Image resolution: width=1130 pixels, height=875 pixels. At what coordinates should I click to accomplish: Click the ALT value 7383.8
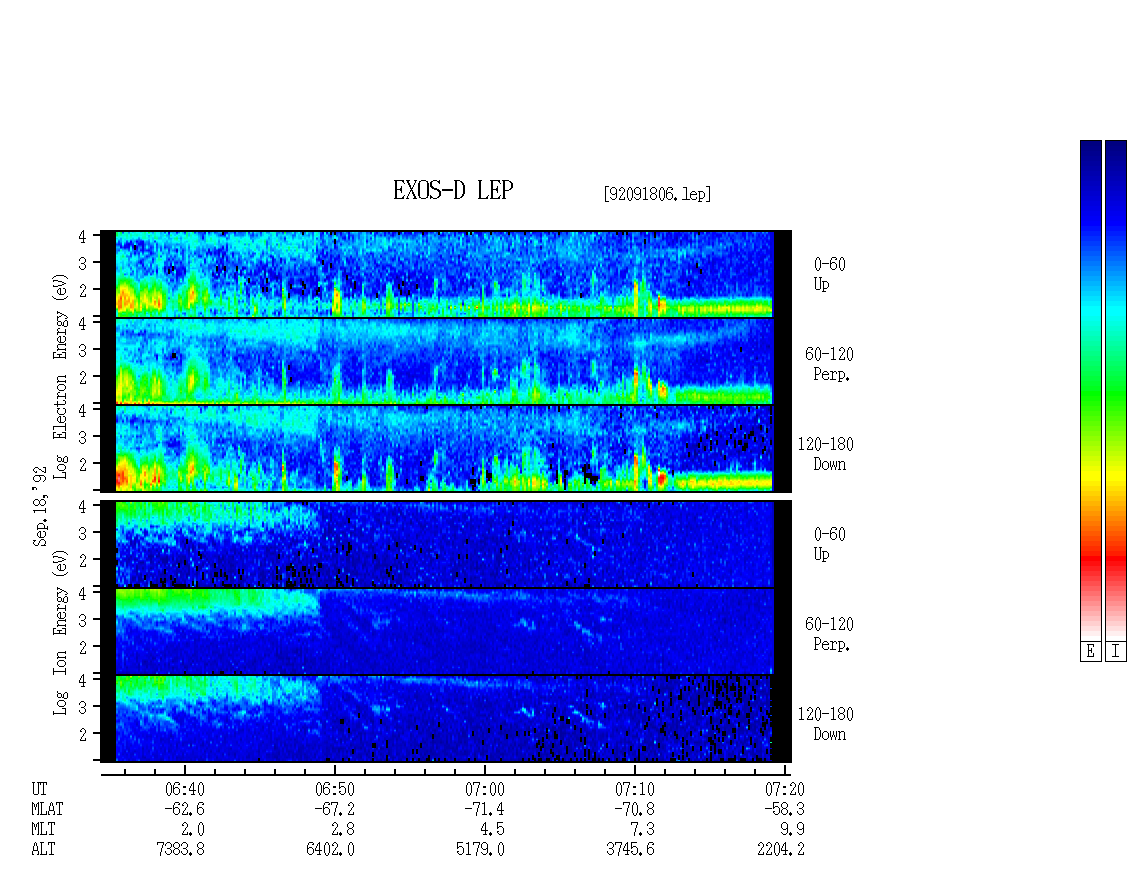point(180,849)
